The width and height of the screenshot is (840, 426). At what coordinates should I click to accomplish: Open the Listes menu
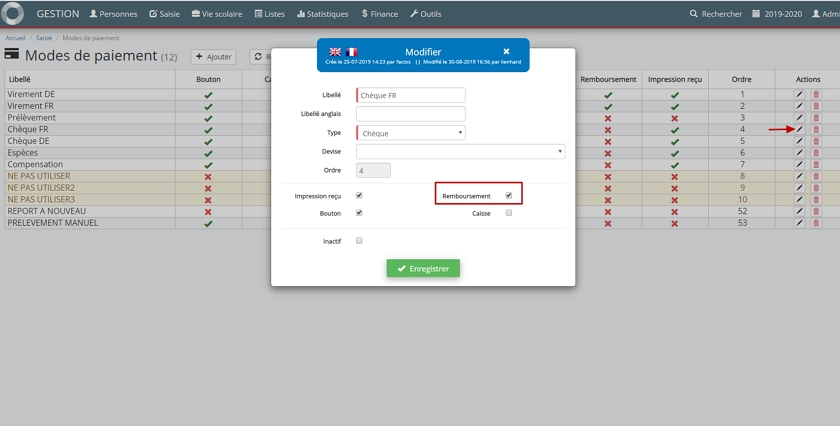(269, 14)
